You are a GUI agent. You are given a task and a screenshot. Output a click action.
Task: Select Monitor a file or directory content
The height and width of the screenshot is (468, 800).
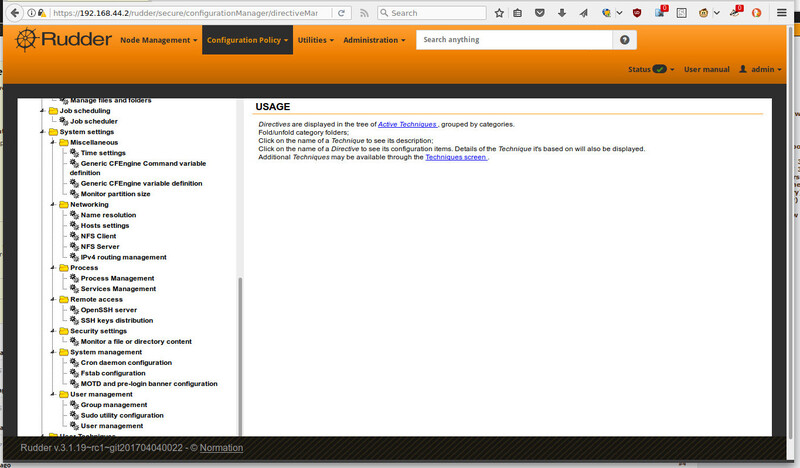tap(136, 341)
